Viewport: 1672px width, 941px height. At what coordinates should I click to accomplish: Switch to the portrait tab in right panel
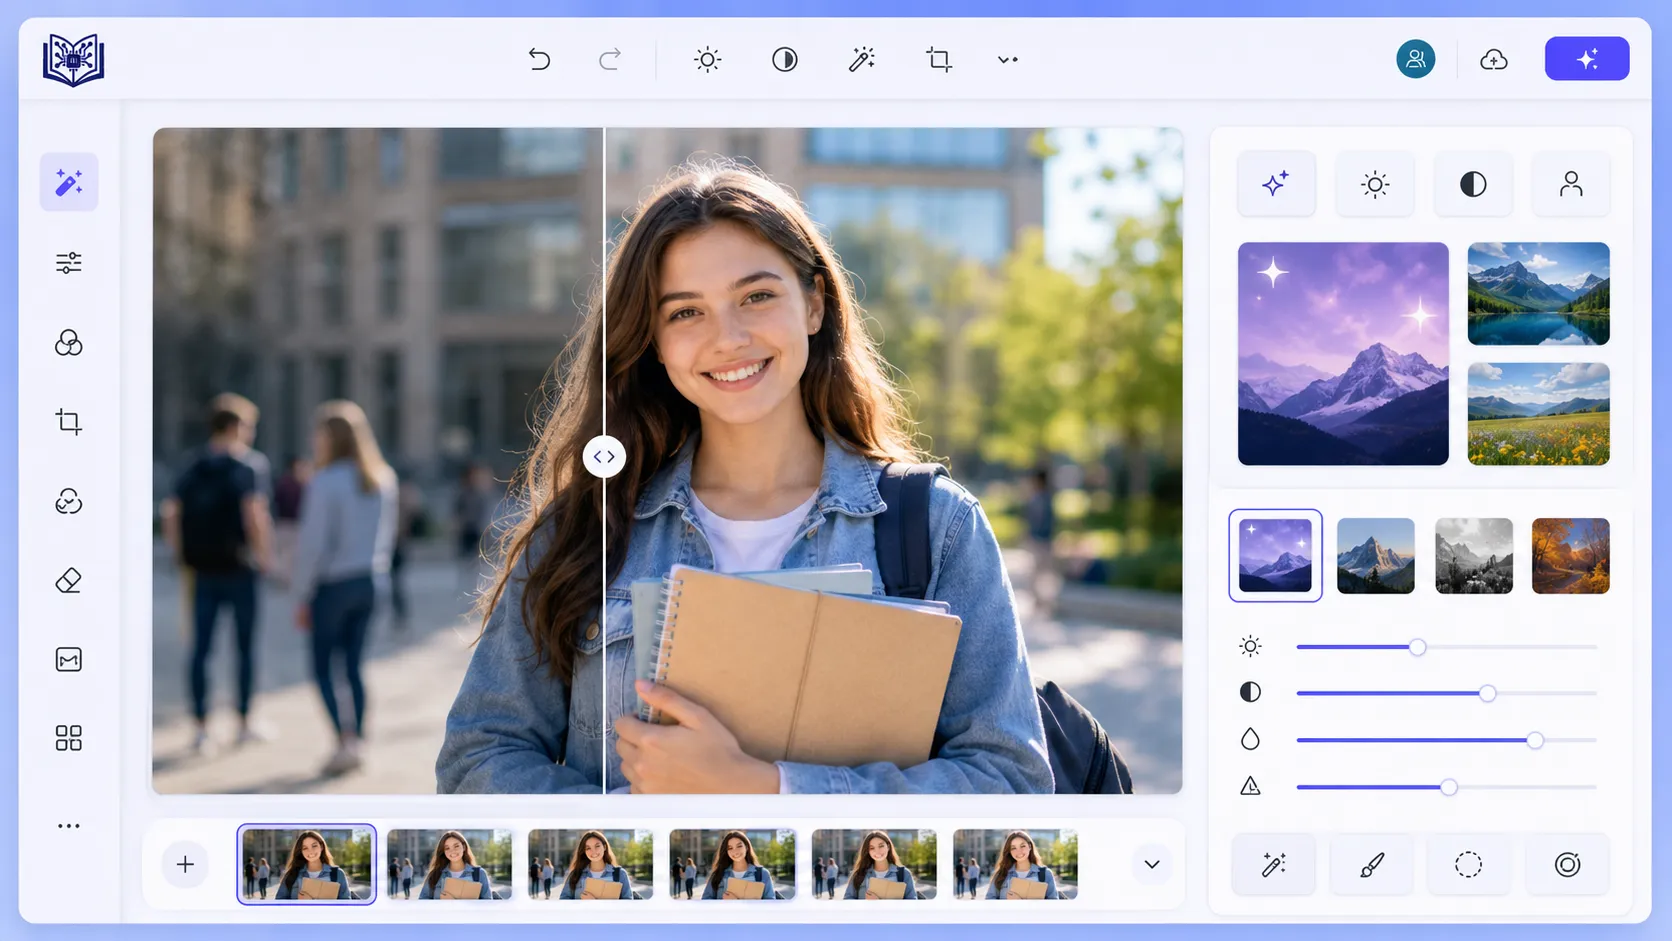pos(1571,184)
